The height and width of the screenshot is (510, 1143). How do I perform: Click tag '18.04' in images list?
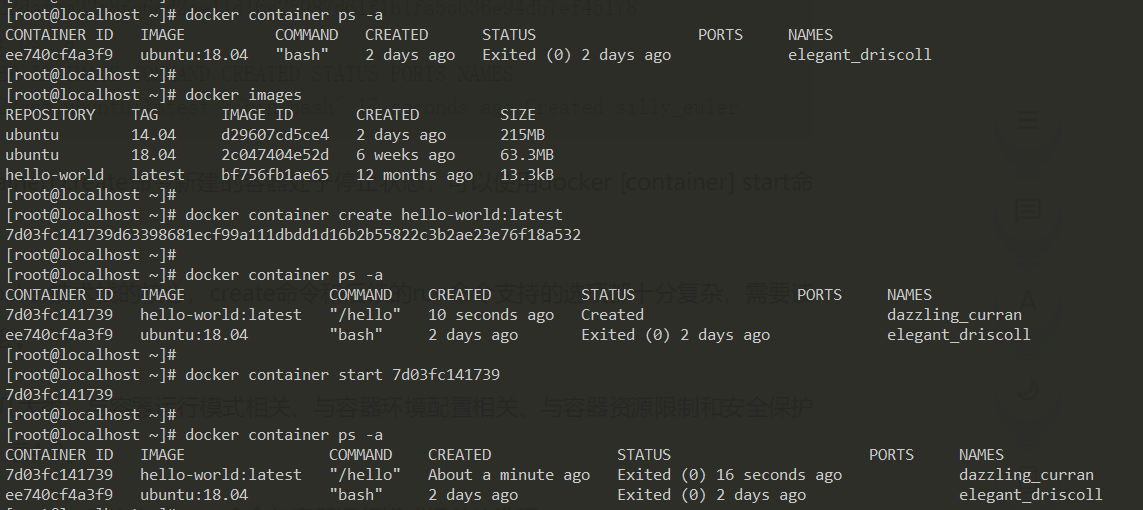tap(154, 154)
